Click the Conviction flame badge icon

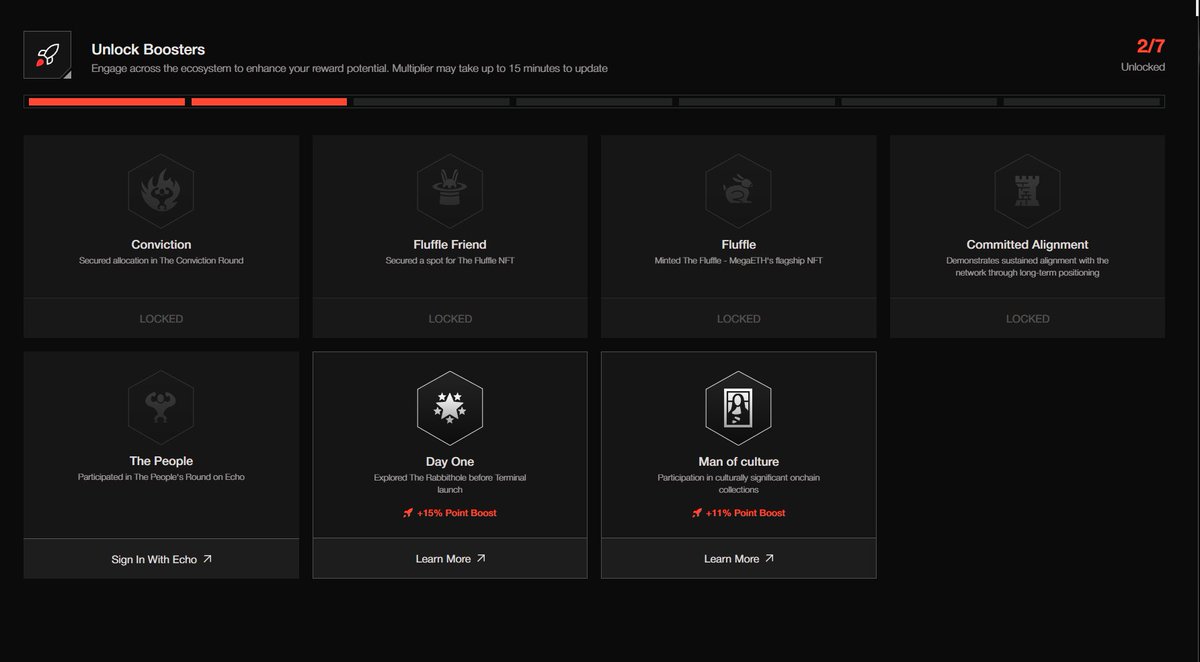[x=161, y=191]
